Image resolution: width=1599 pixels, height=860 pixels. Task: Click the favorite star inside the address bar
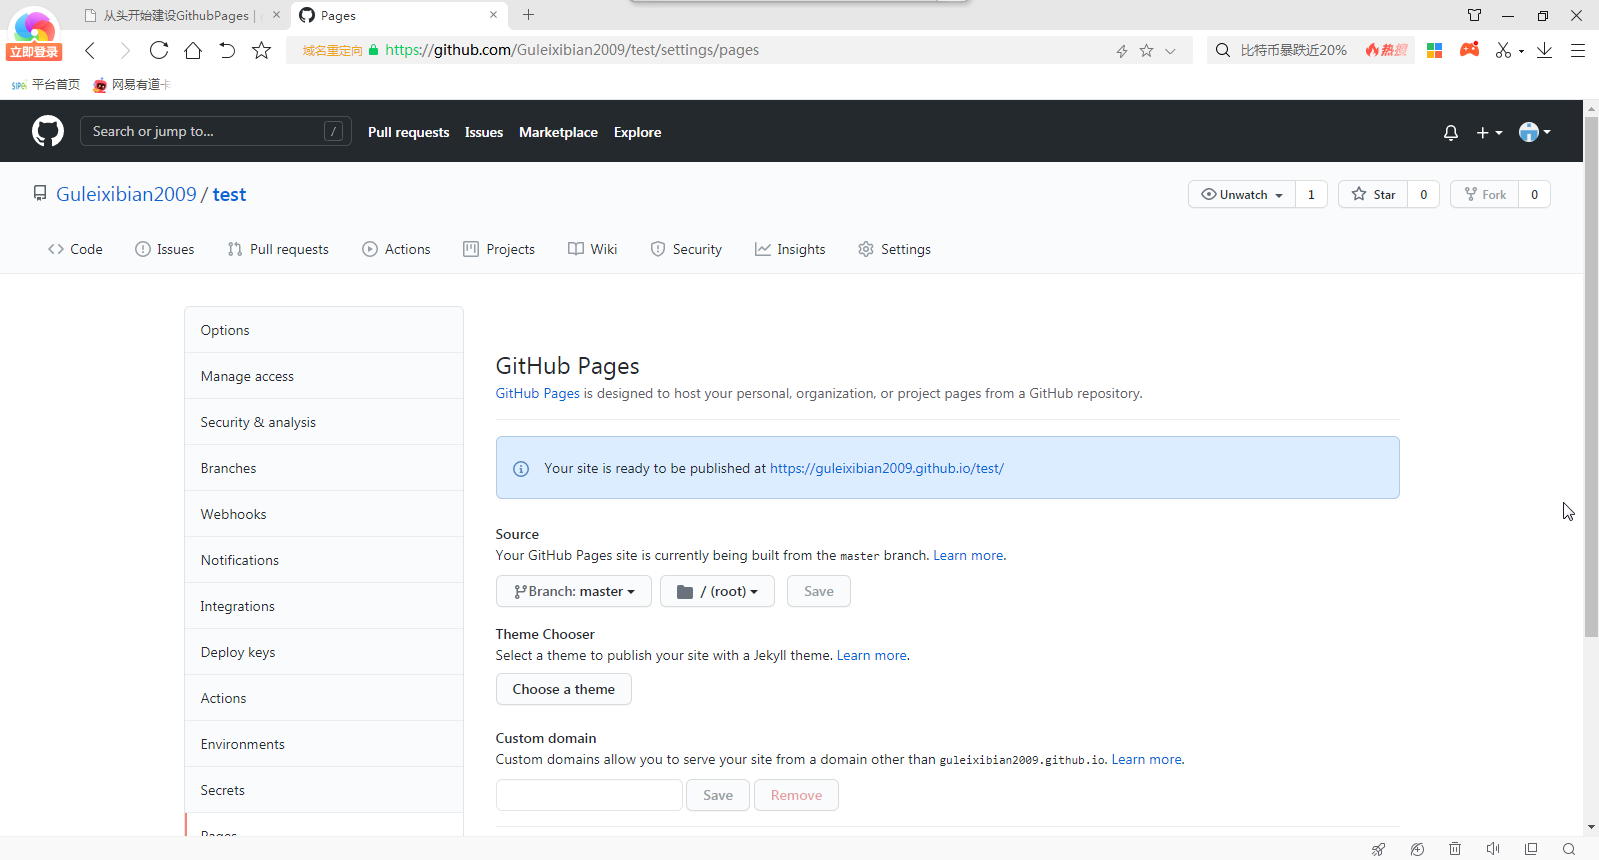pos(1146,50)
